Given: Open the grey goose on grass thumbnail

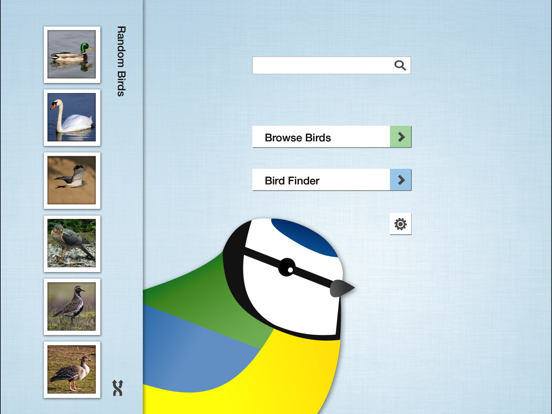Looking at the screenshot, I should point(72,370).
